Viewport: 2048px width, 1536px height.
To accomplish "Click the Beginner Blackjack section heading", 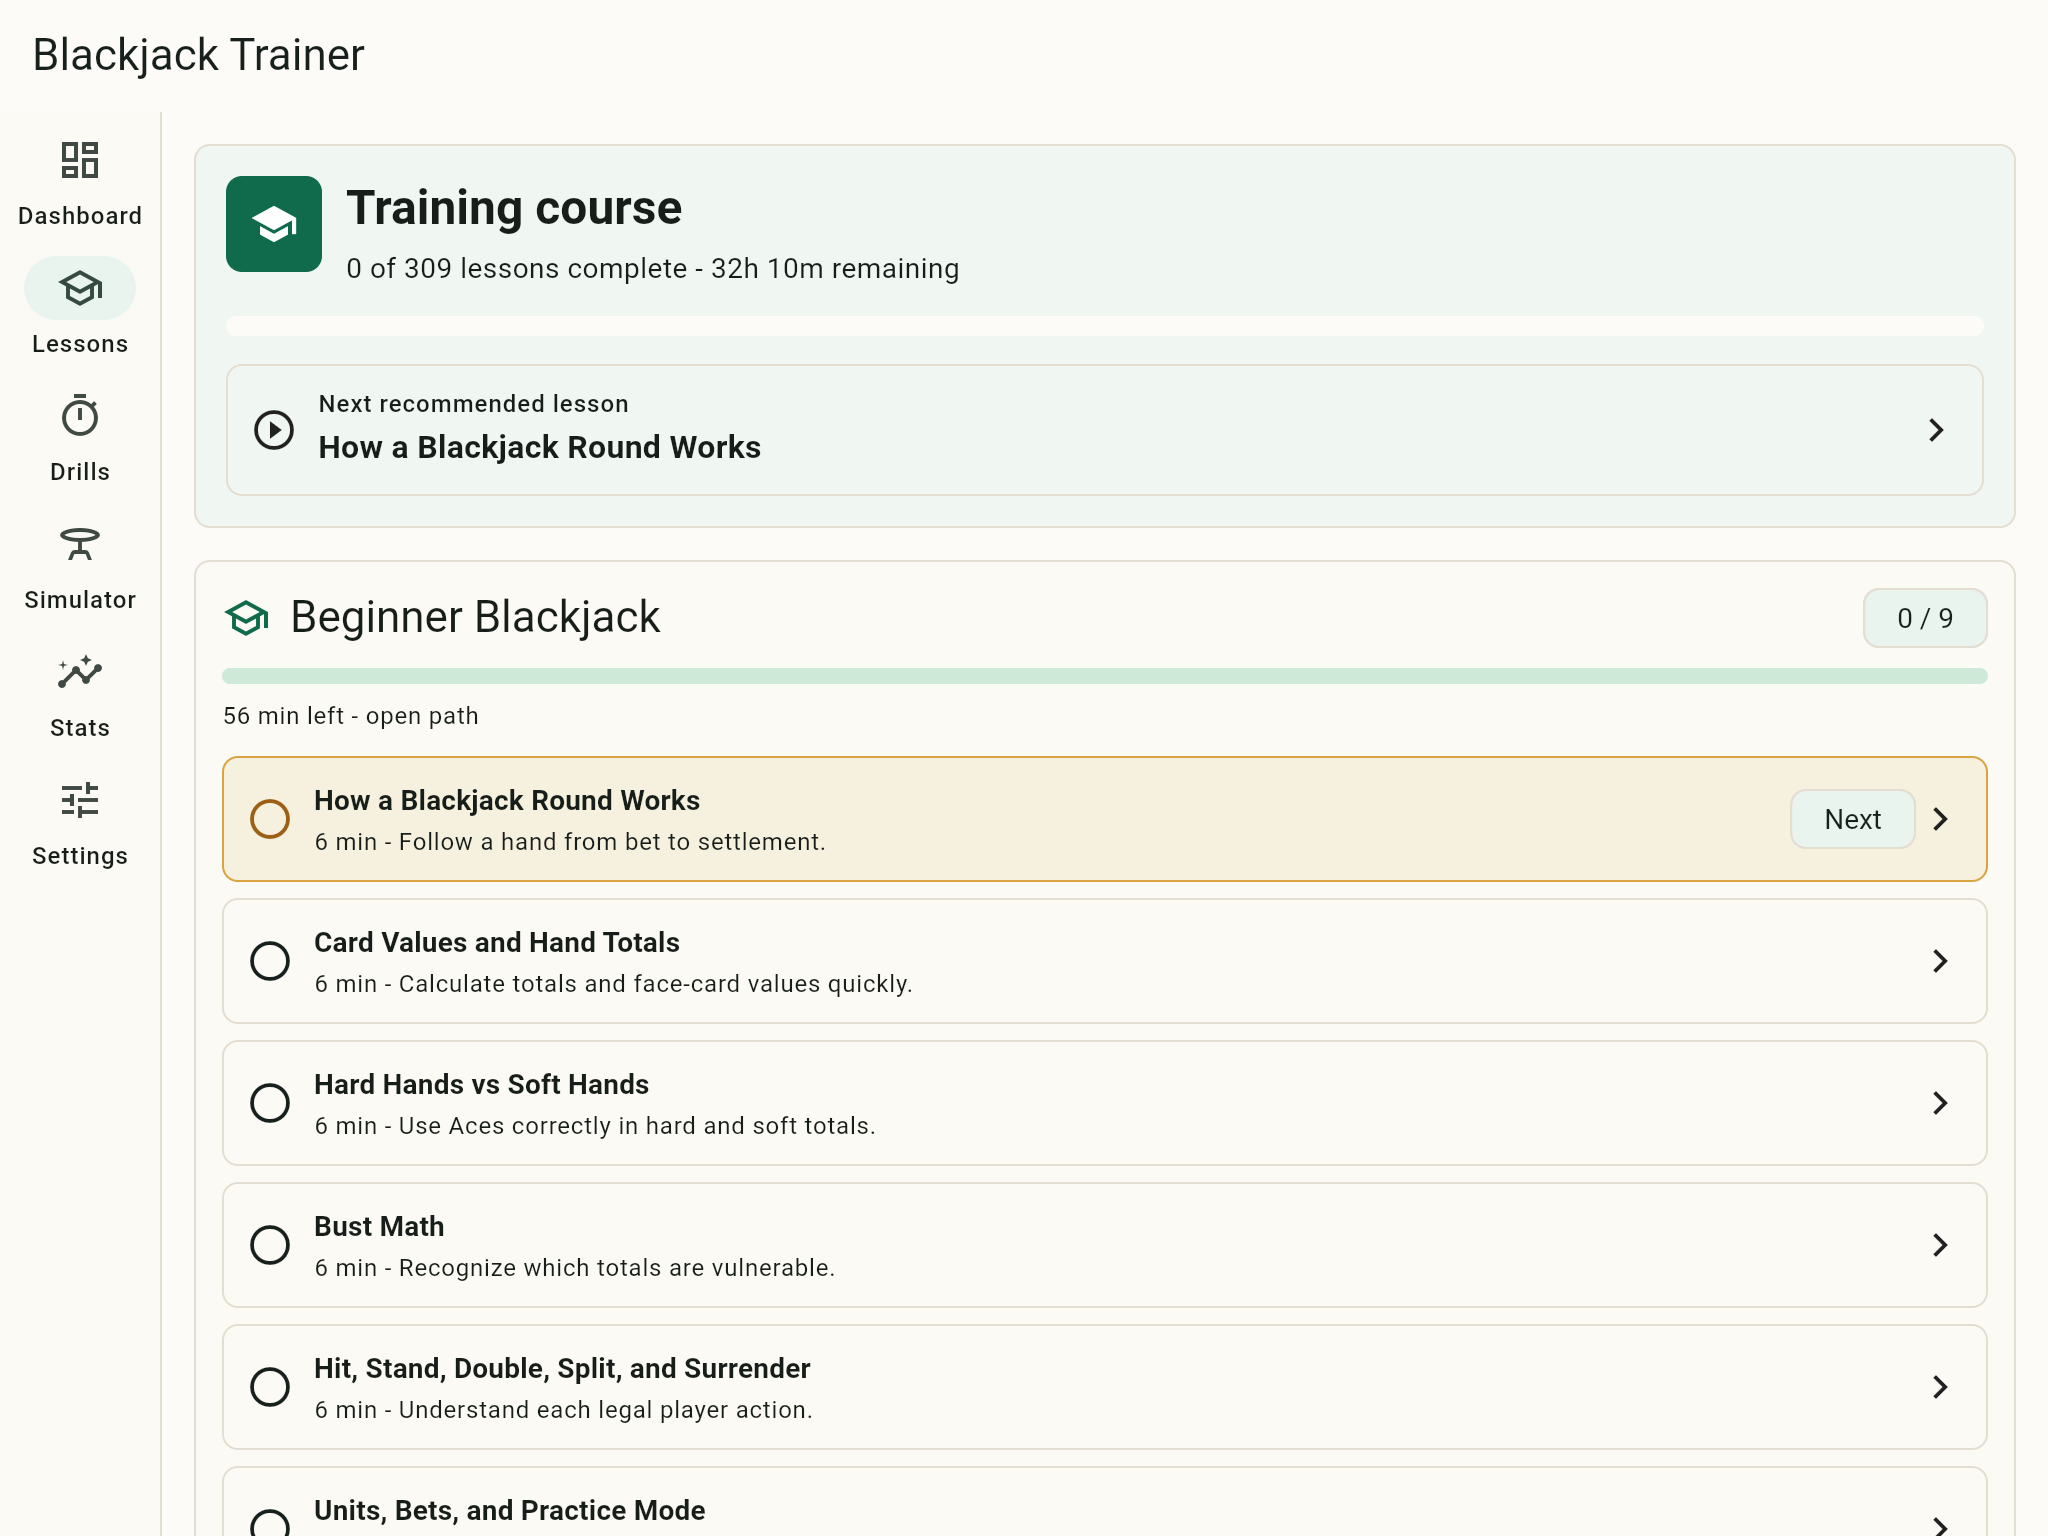I will click(475, 617).
